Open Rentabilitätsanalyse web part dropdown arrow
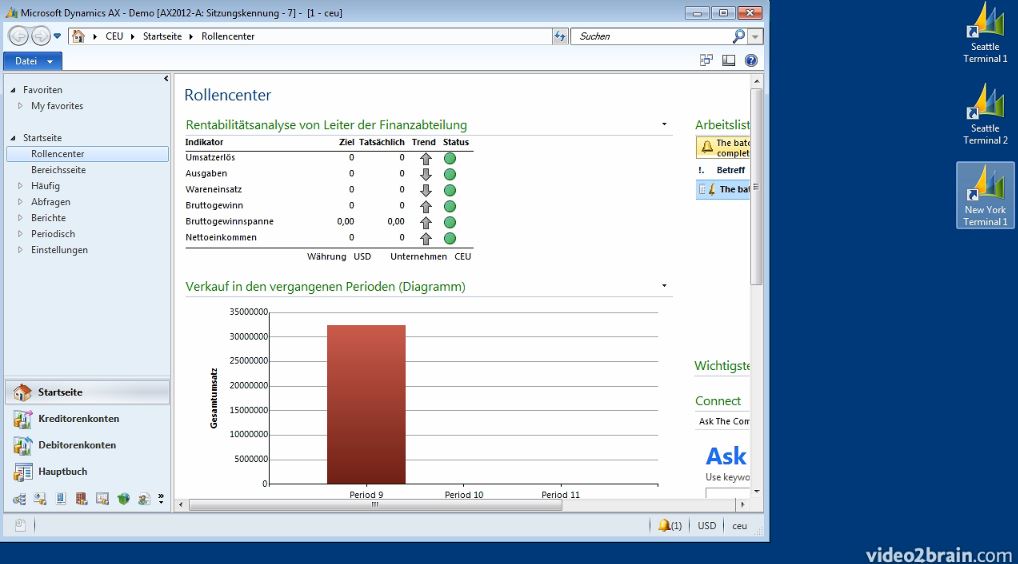Image resolution: width=1018 pixels, height=564 pixels. point(664,124)
